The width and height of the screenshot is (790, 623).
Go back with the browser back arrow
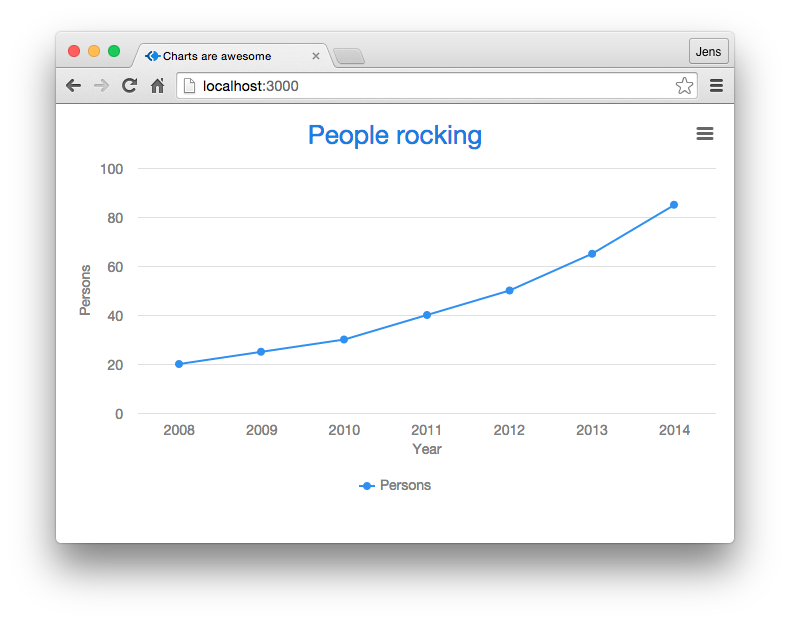pos(74,86)
